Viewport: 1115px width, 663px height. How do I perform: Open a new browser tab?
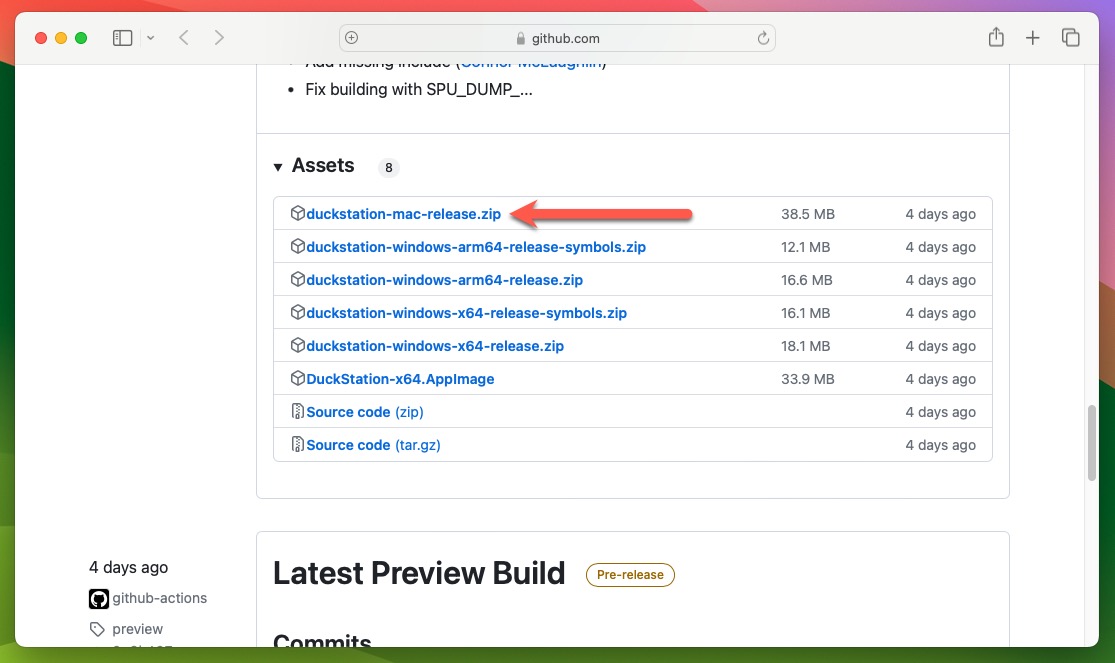pyautogui.click(x=1033, y=37)
